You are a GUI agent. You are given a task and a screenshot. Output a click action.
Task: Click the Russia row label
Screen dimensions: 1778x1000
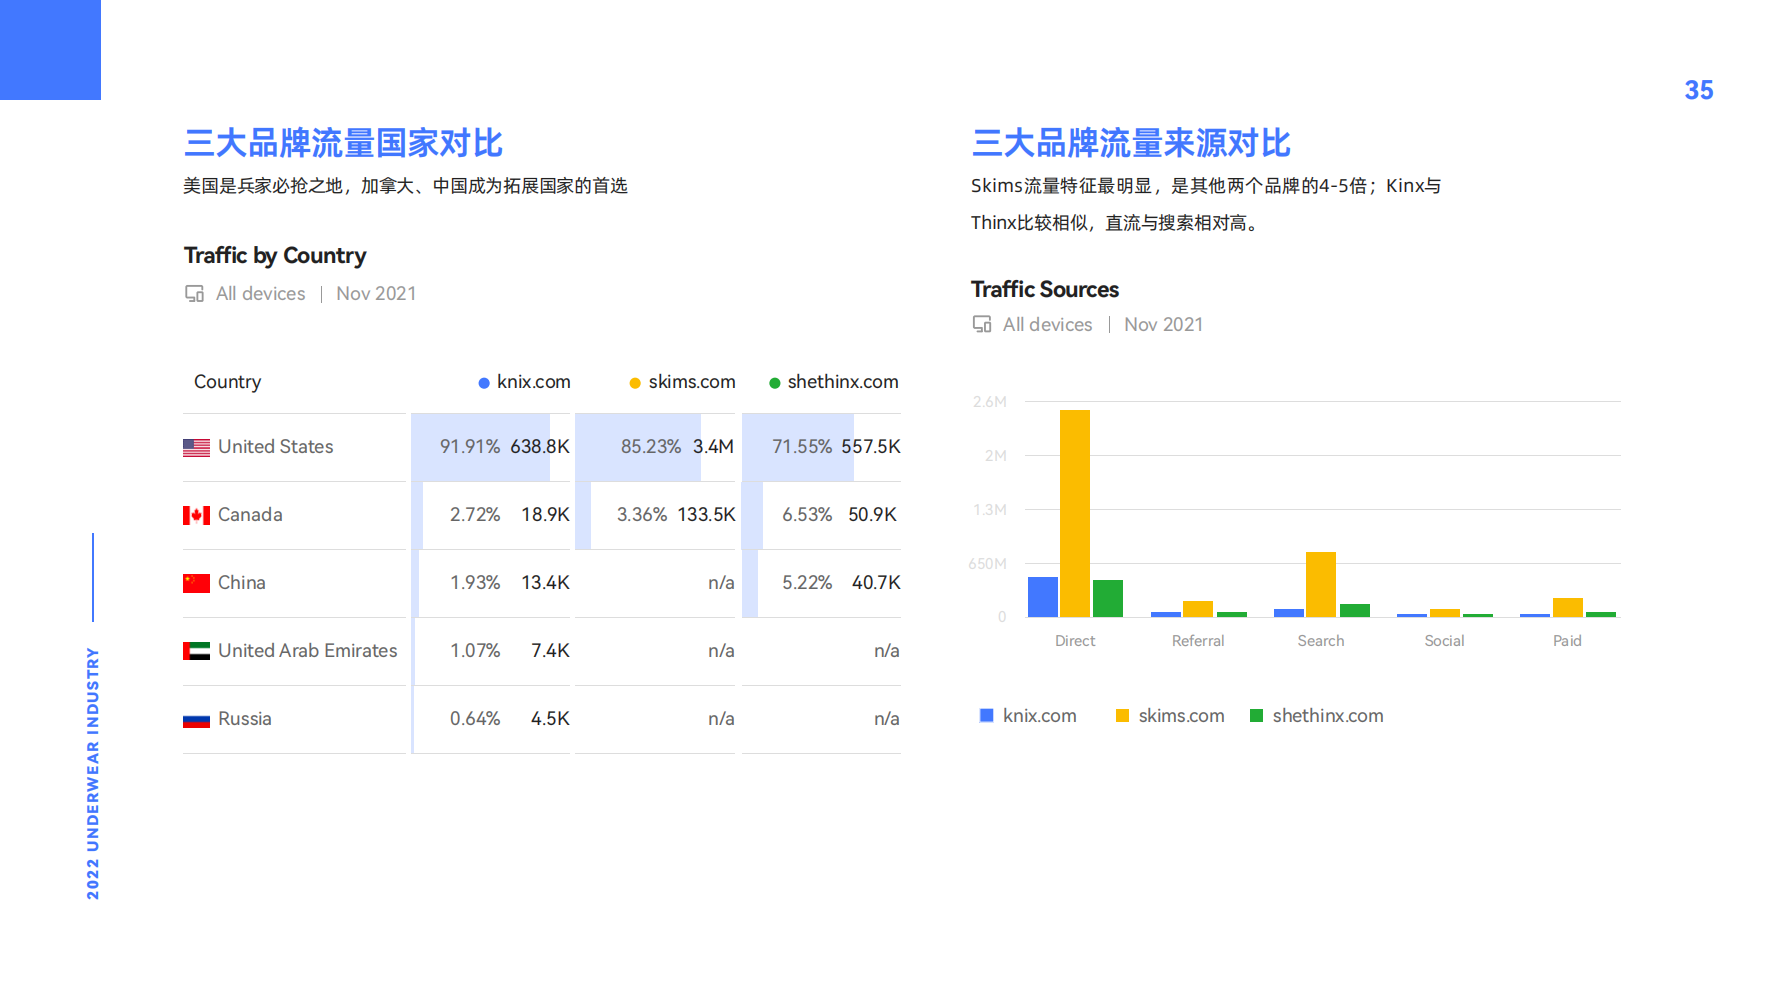[245, 719]
